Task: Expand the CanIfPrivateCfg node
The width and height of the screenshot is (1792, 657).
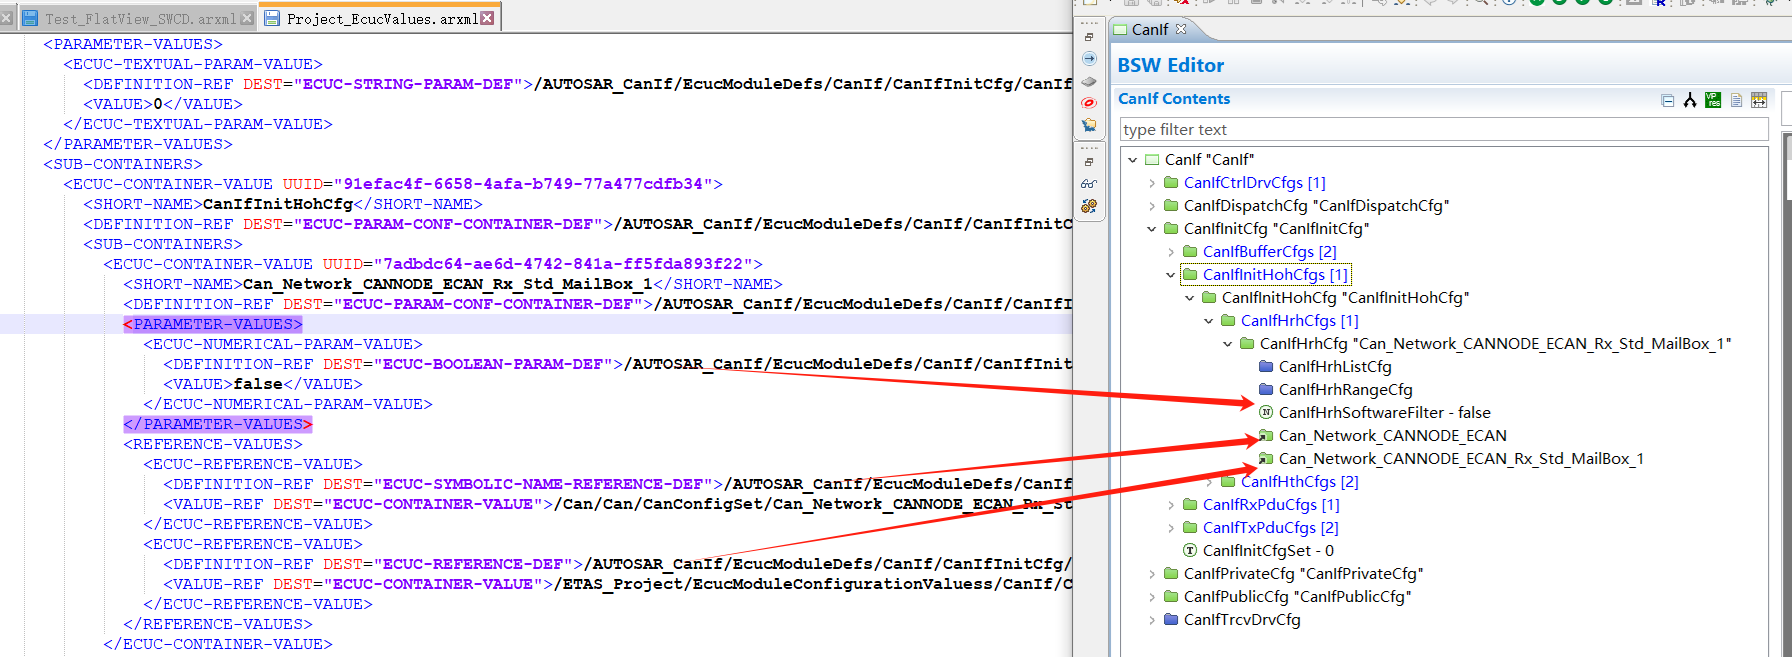Action: [x=1152, y=573]
